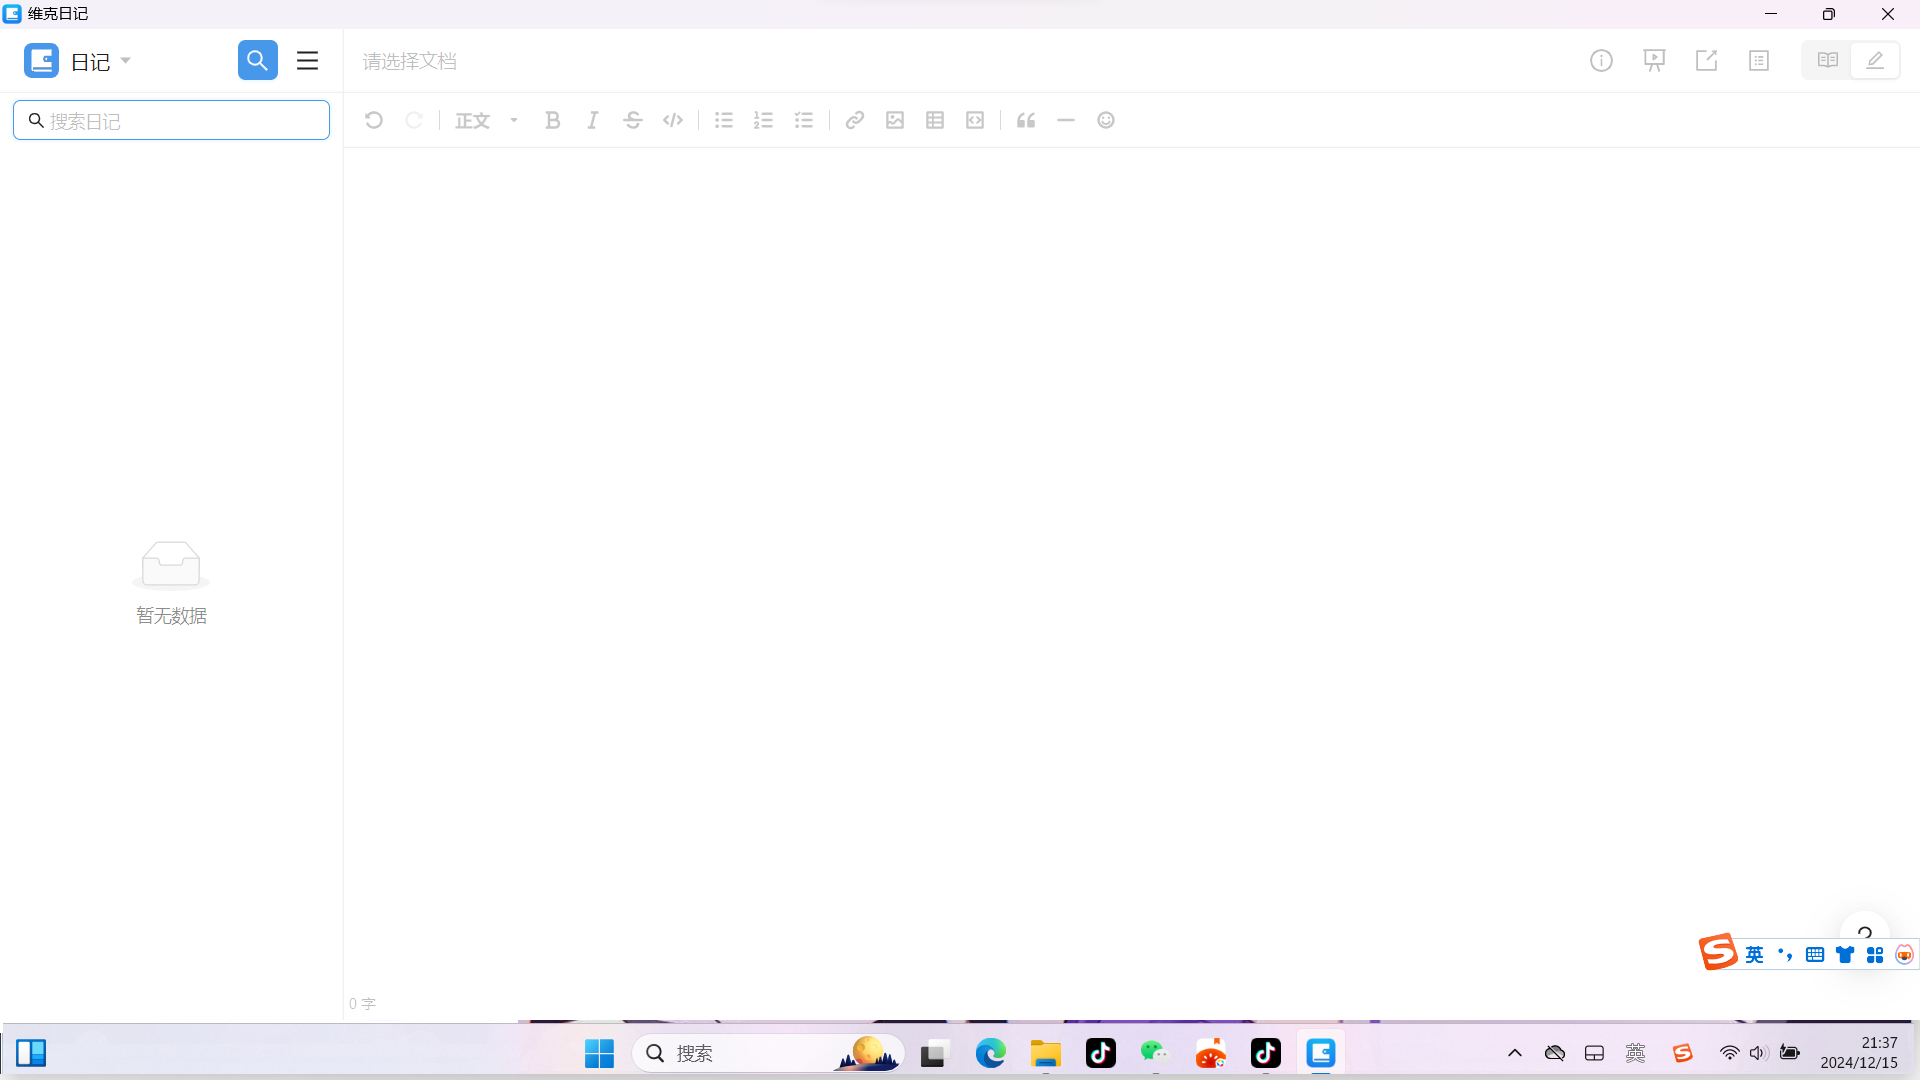Open Sogou toolbox grid icon
1920x1080 pixels.
tap(1875, 955)
